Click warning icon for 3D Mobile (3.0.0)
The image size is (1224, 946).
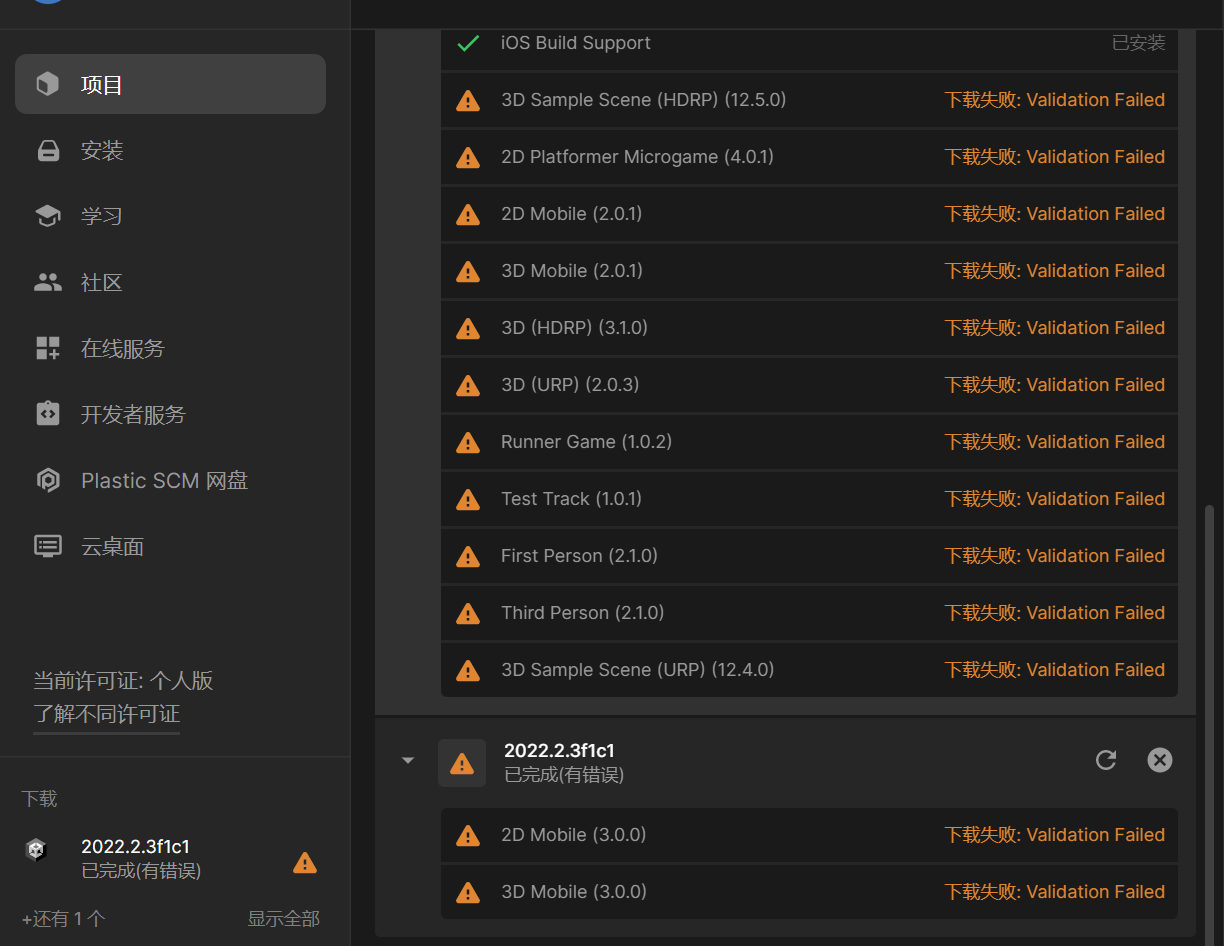click(x=467, y=892)
